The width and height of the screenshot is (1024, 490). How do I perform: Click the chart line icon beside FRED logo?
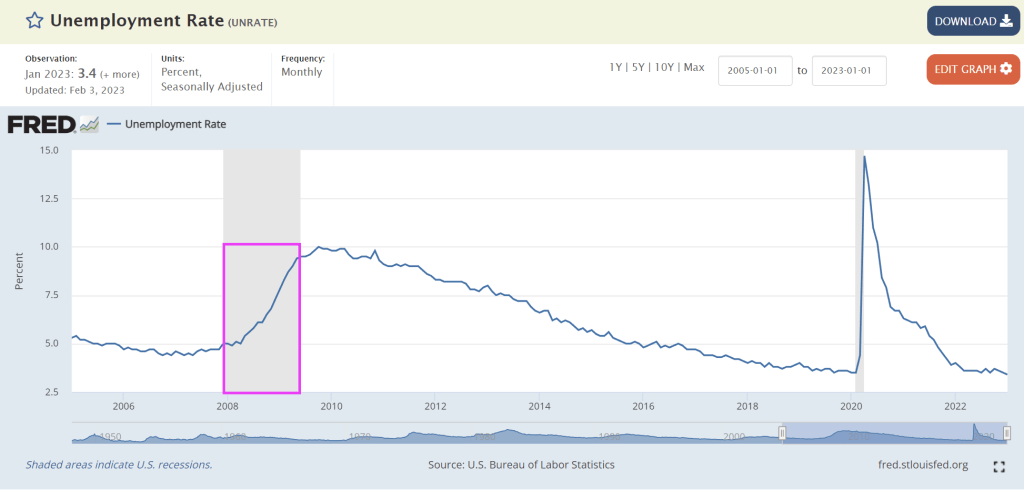[90, 125]
